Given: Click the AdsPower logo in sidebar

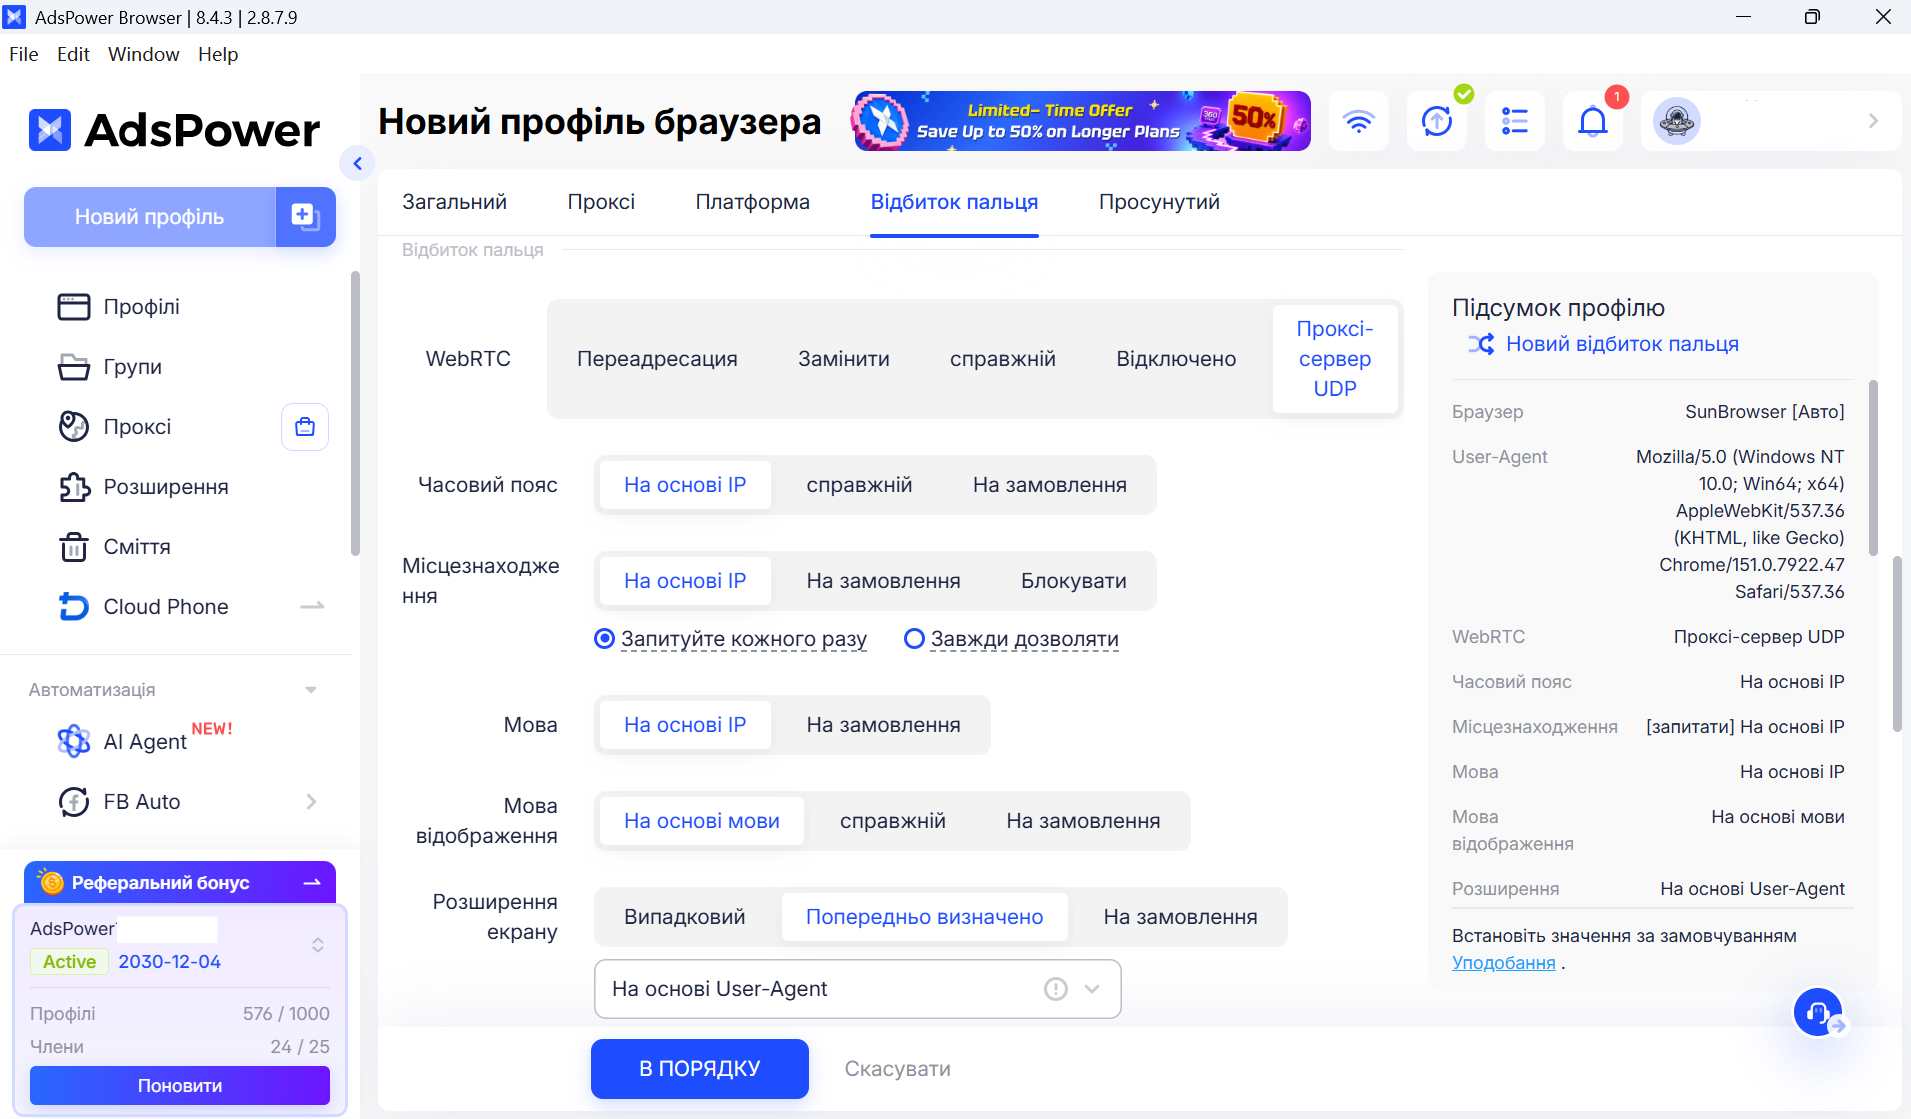Looking at the screenshot, I should tap(175, 130).
